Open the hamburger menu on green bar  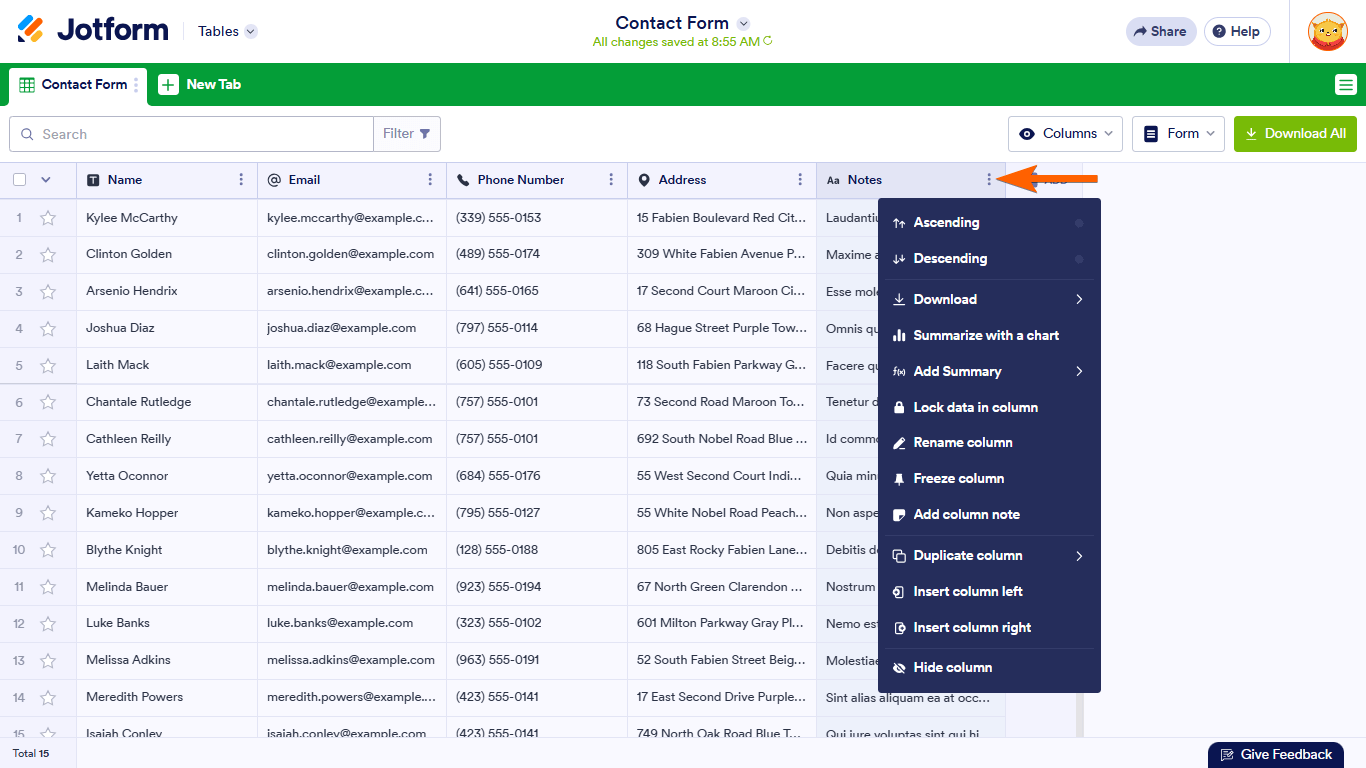1346,85
